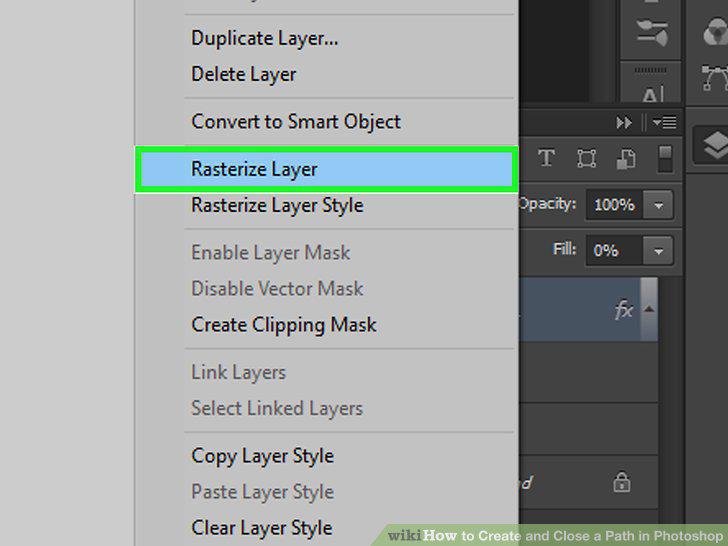Click the Opacity 100% value field
The width and height of the screenshot is (728, 546).
click(614, 205)
